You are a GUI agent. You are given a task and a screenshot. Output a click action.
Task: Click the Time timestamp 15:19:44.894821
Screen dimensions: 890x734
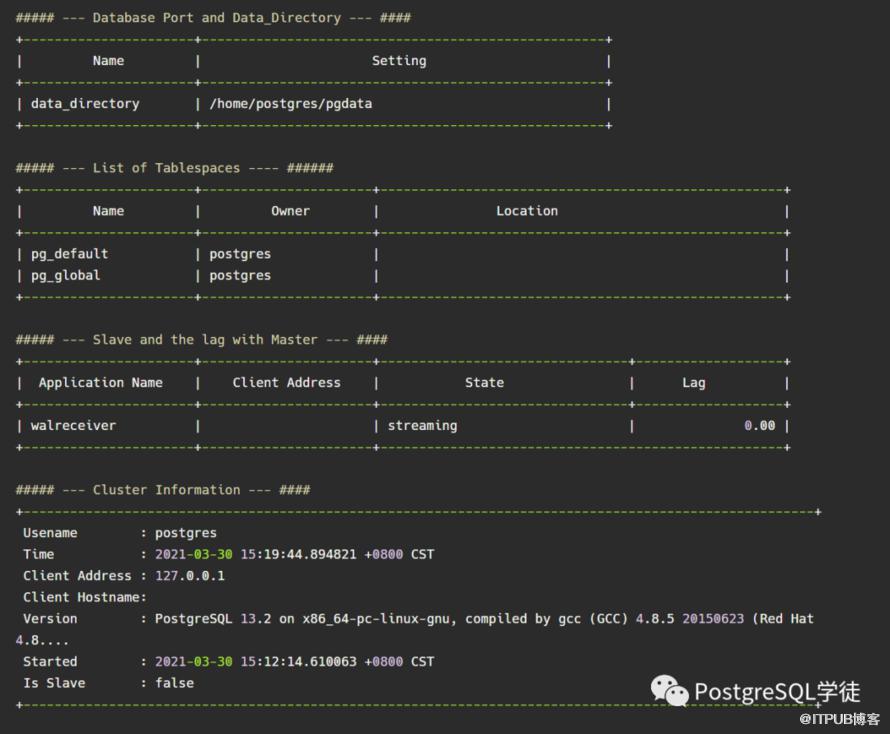click(298, 554)
